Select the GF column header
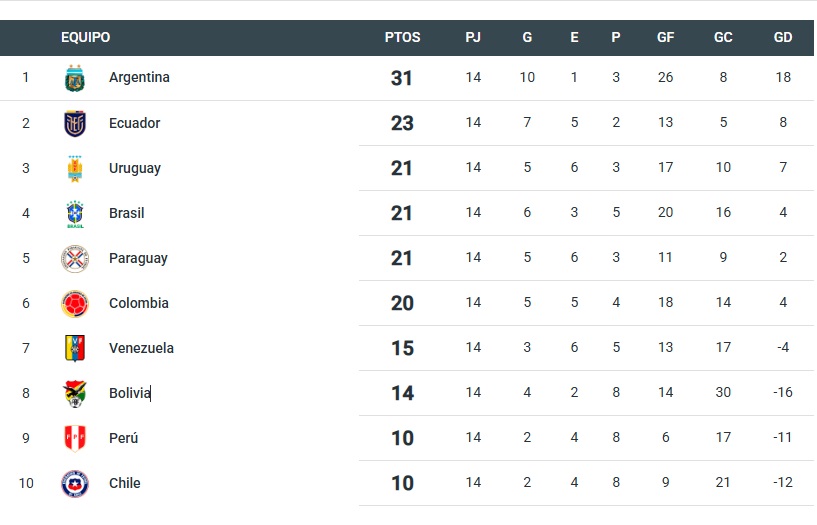This screenshot has height=525, width=817. 665,38
